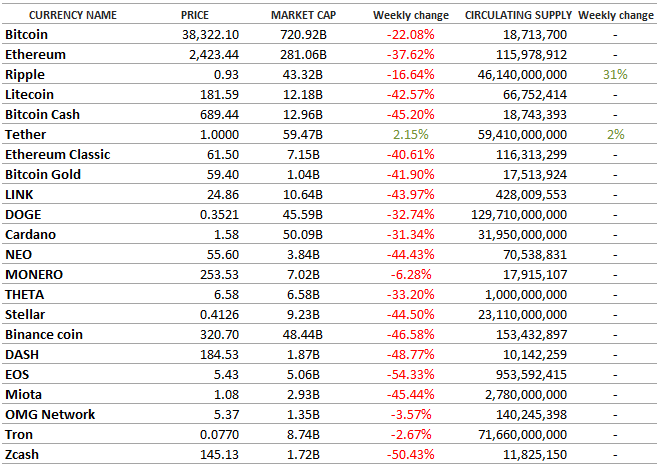664x466 pixels.
Task: Click Bitcoin weekly change -22.08%
Action: pyautogui.click(x=410, y=35)
